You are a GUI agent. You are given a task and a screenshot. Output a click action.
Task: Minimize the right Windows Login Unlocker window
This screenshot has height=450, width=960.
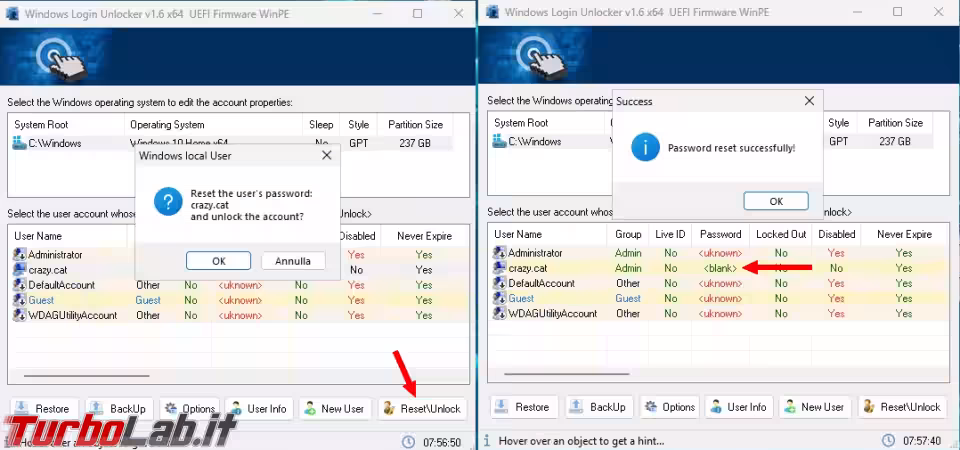tap(857, 12)
